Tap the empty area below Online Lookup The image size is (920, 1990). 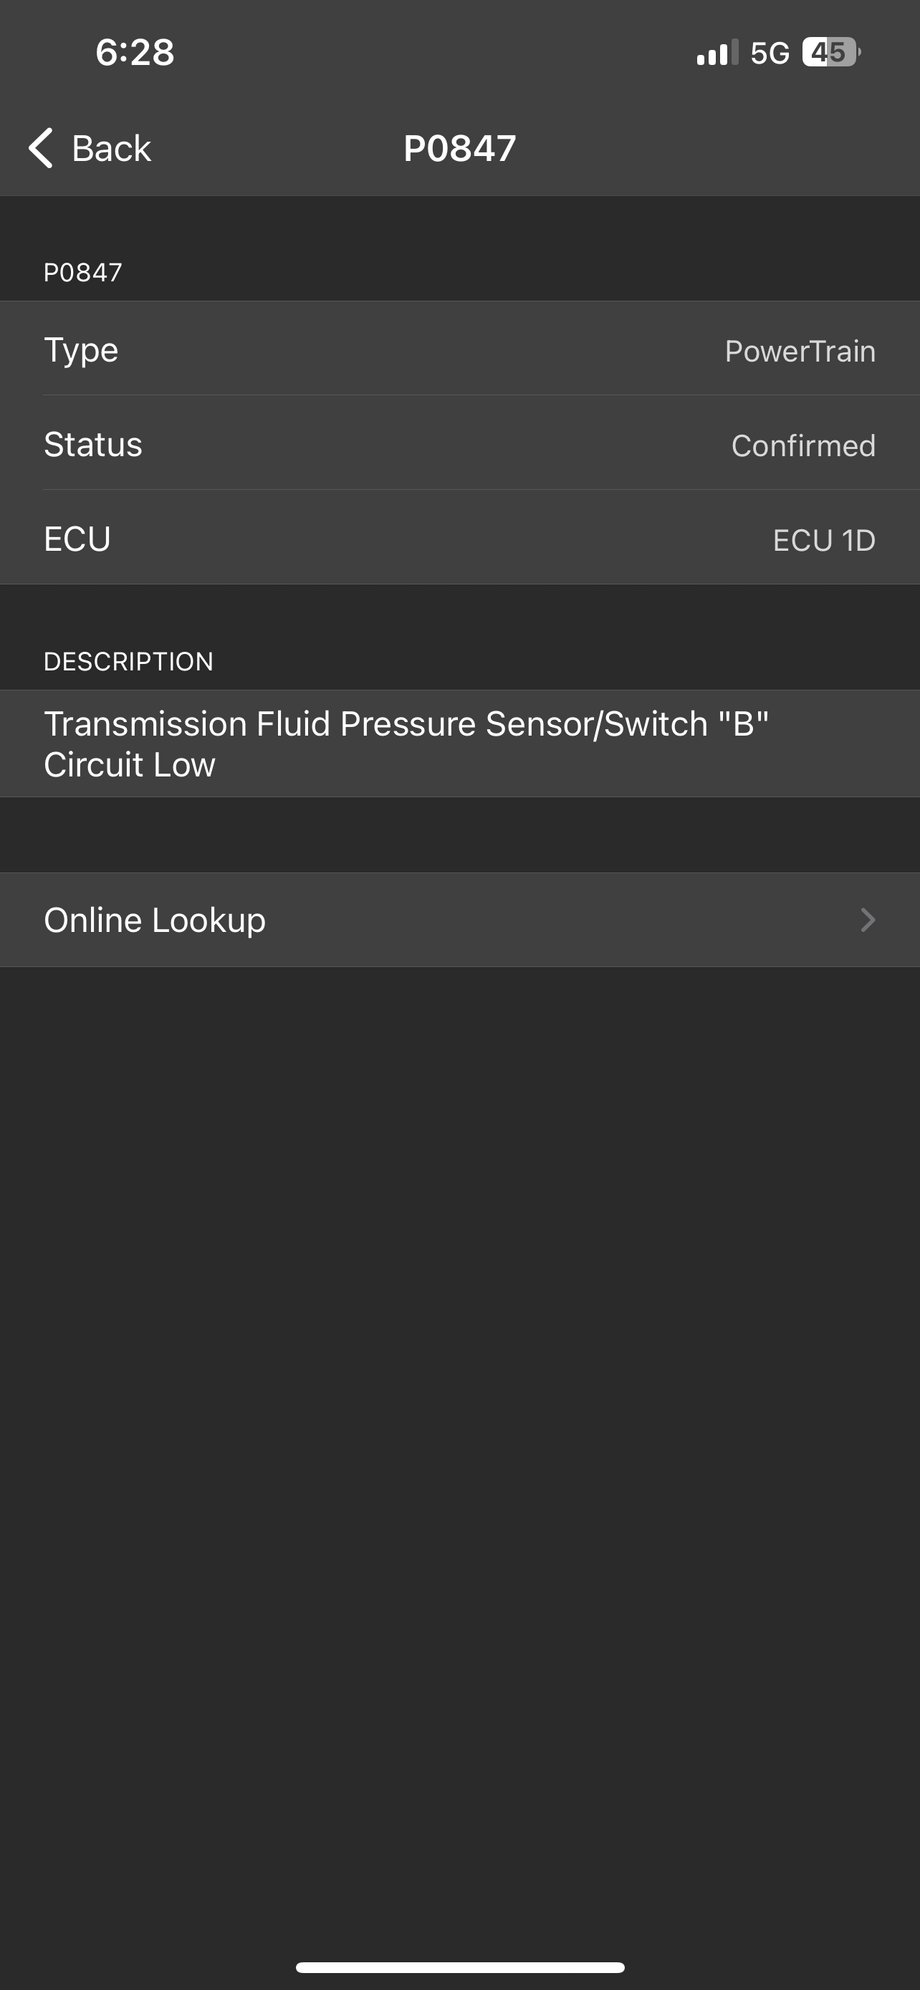click(460, 1400)
